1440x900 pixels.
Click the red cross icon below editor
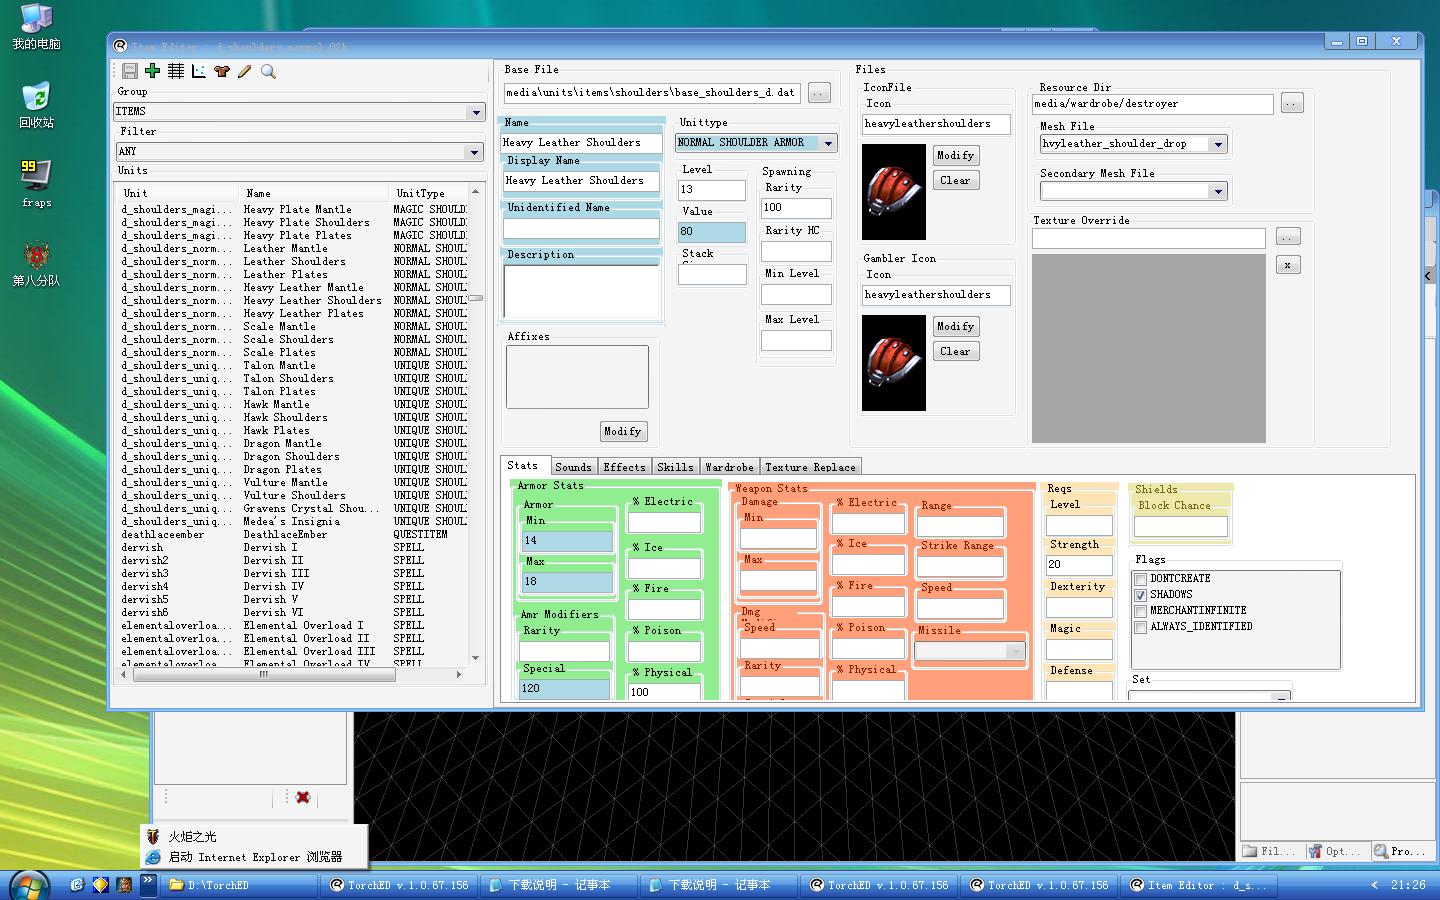coord(303,797)
